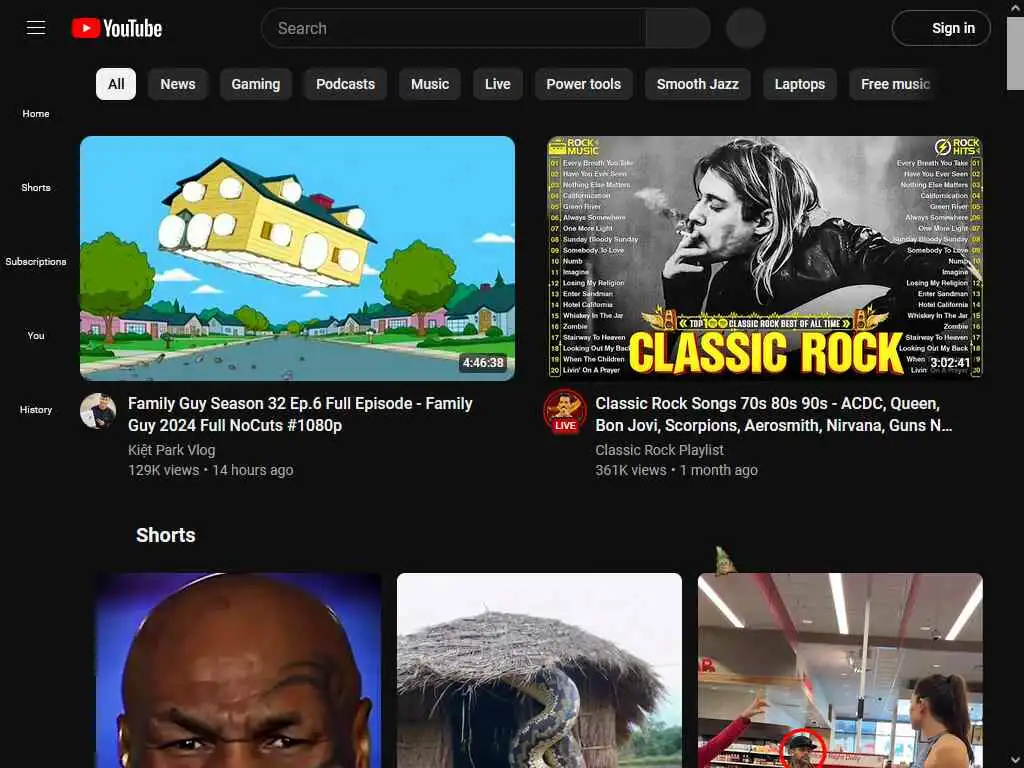Image resolution: width=1024 pixels, height=768 pixels.
Task: Select the News filter chip
Action: (x=178, y=84)
